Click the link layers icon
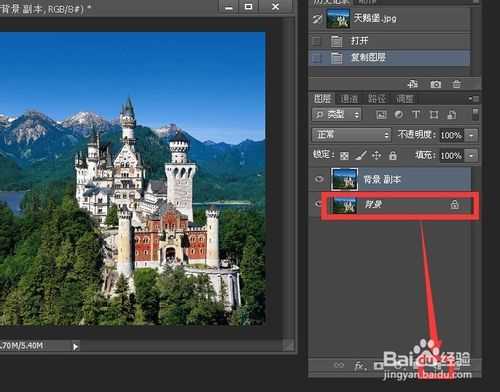 (x=338, y=365)
